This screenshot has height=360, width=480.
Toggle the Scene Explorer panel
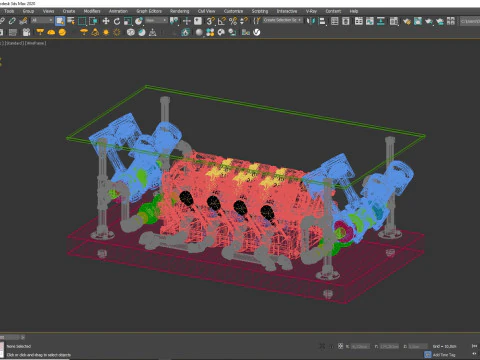pyautogui.click(x=334, y=21)
